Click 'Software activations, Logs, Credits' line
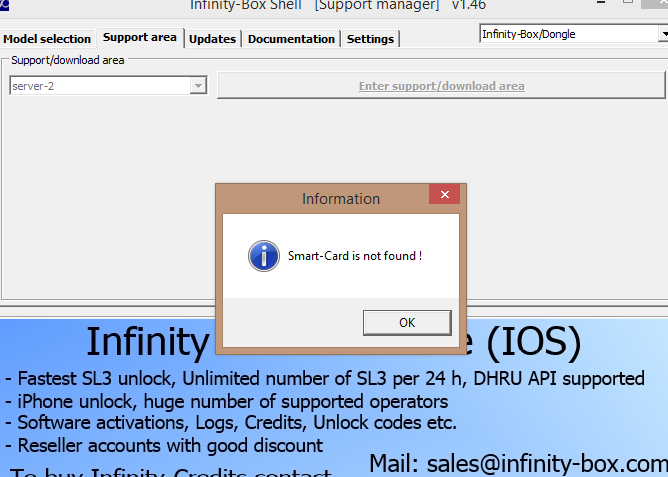This screenshot has width=668, height=477. tap(230, 422)
